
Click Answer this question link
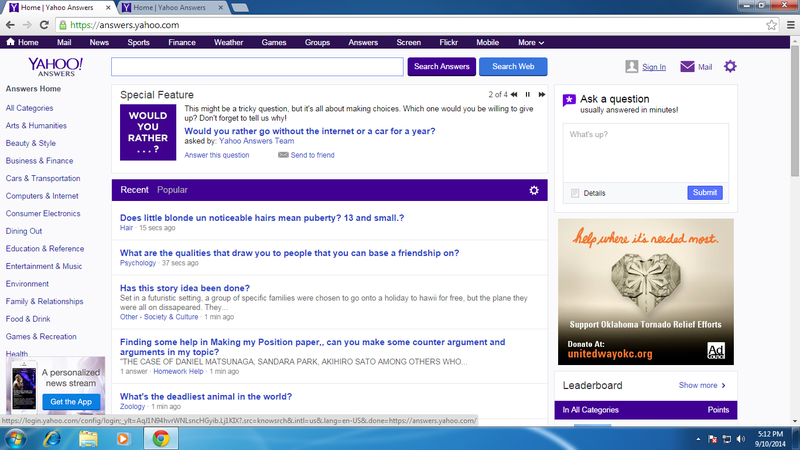217,155
